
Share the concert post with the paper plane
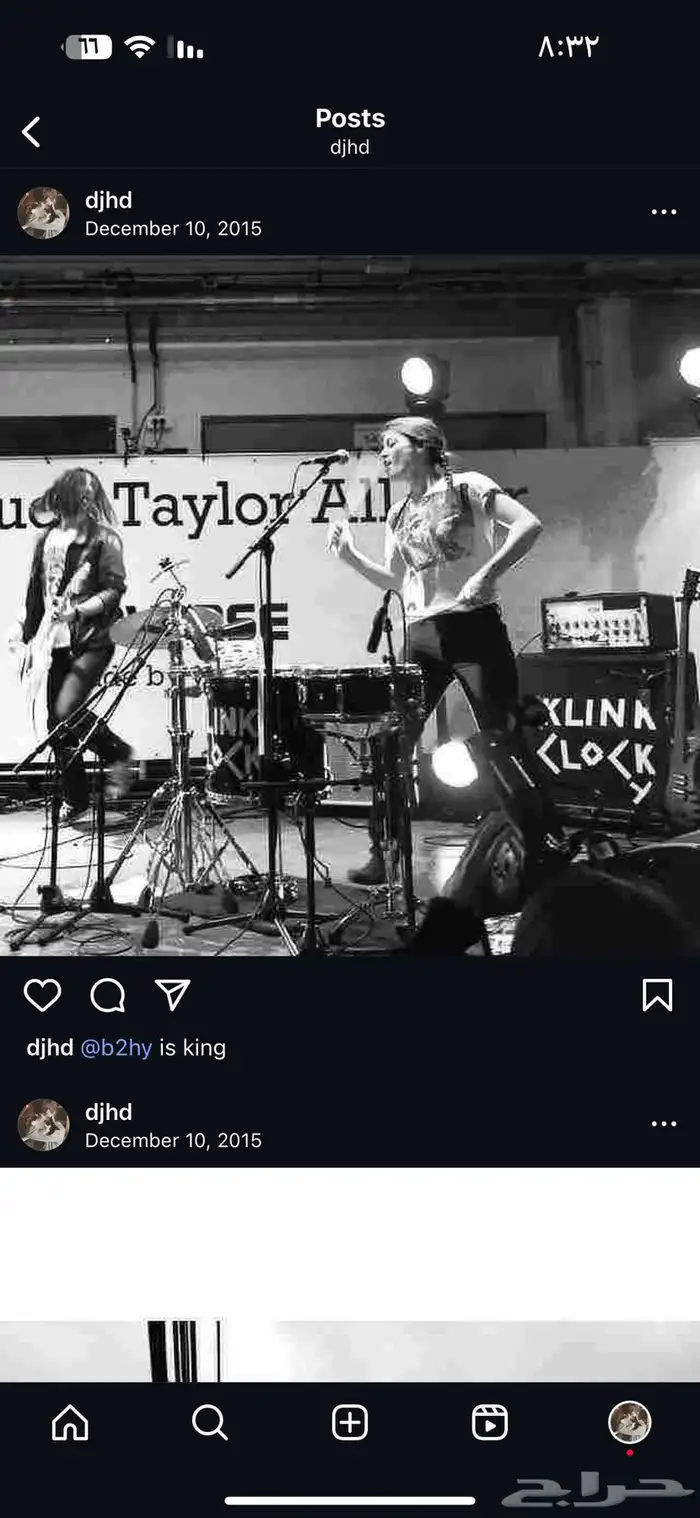172,994
